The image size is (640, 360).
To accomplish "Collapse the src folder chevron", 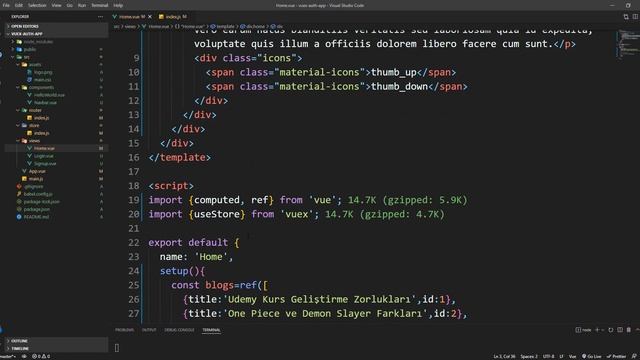I will pyautogui.click(x=13, y=57).
